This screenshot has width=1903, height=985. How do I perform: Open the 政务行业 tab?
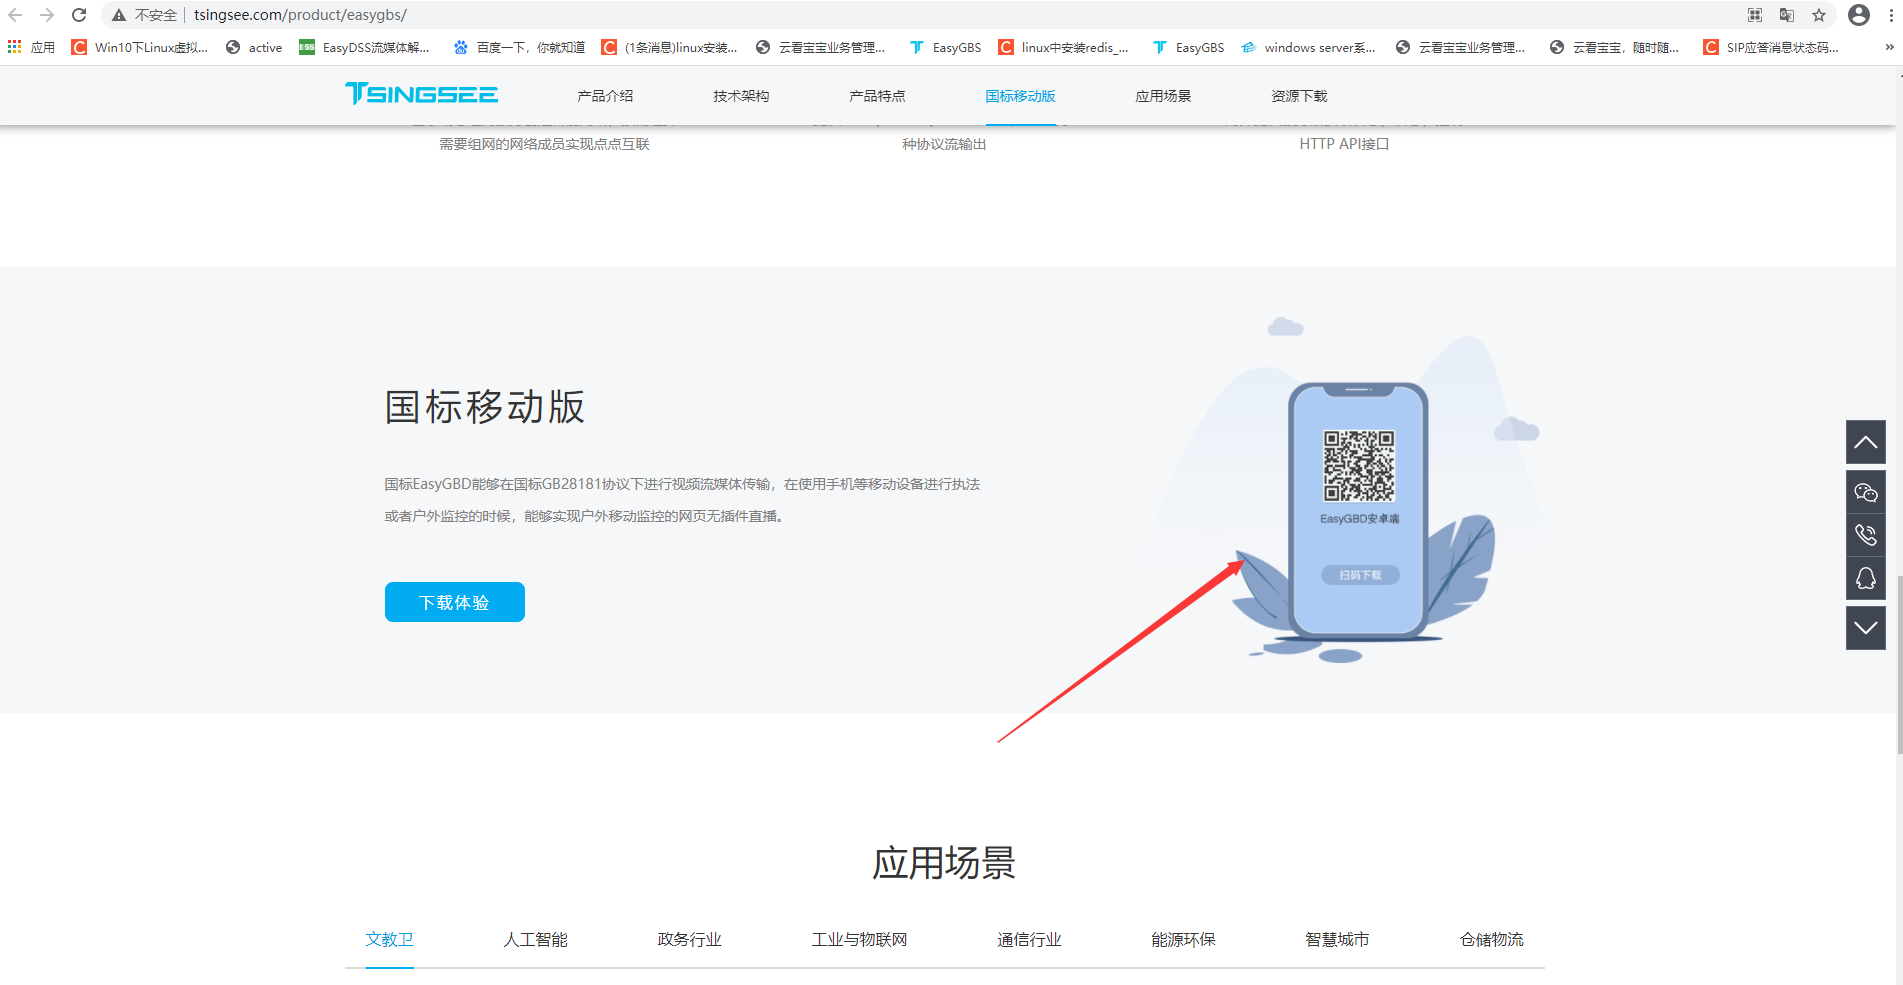(x=689, y=939)
